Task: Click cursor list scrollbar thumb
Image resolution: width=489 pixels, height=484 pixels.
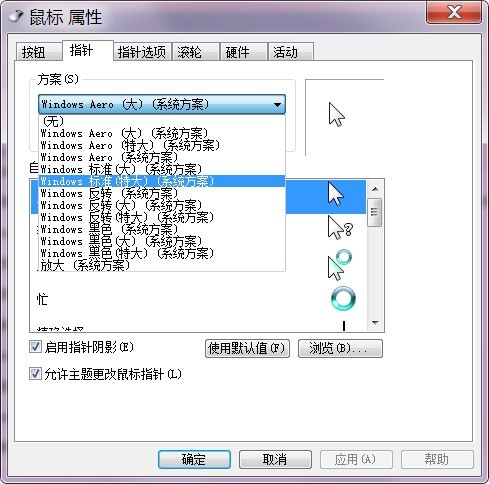Action: 375,212
